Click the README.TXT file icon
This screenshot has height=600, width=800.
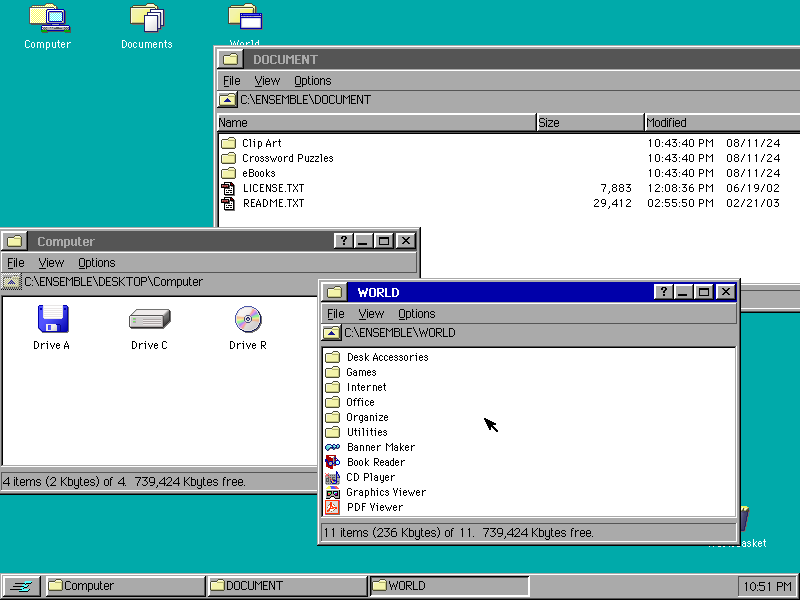228,203
